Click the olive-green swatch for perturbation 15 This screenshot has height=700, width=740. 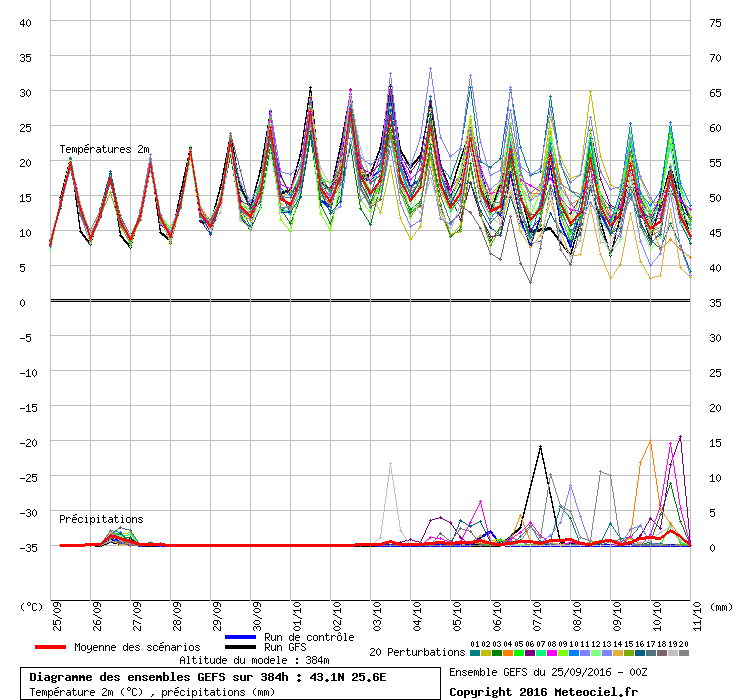[629, 653]
